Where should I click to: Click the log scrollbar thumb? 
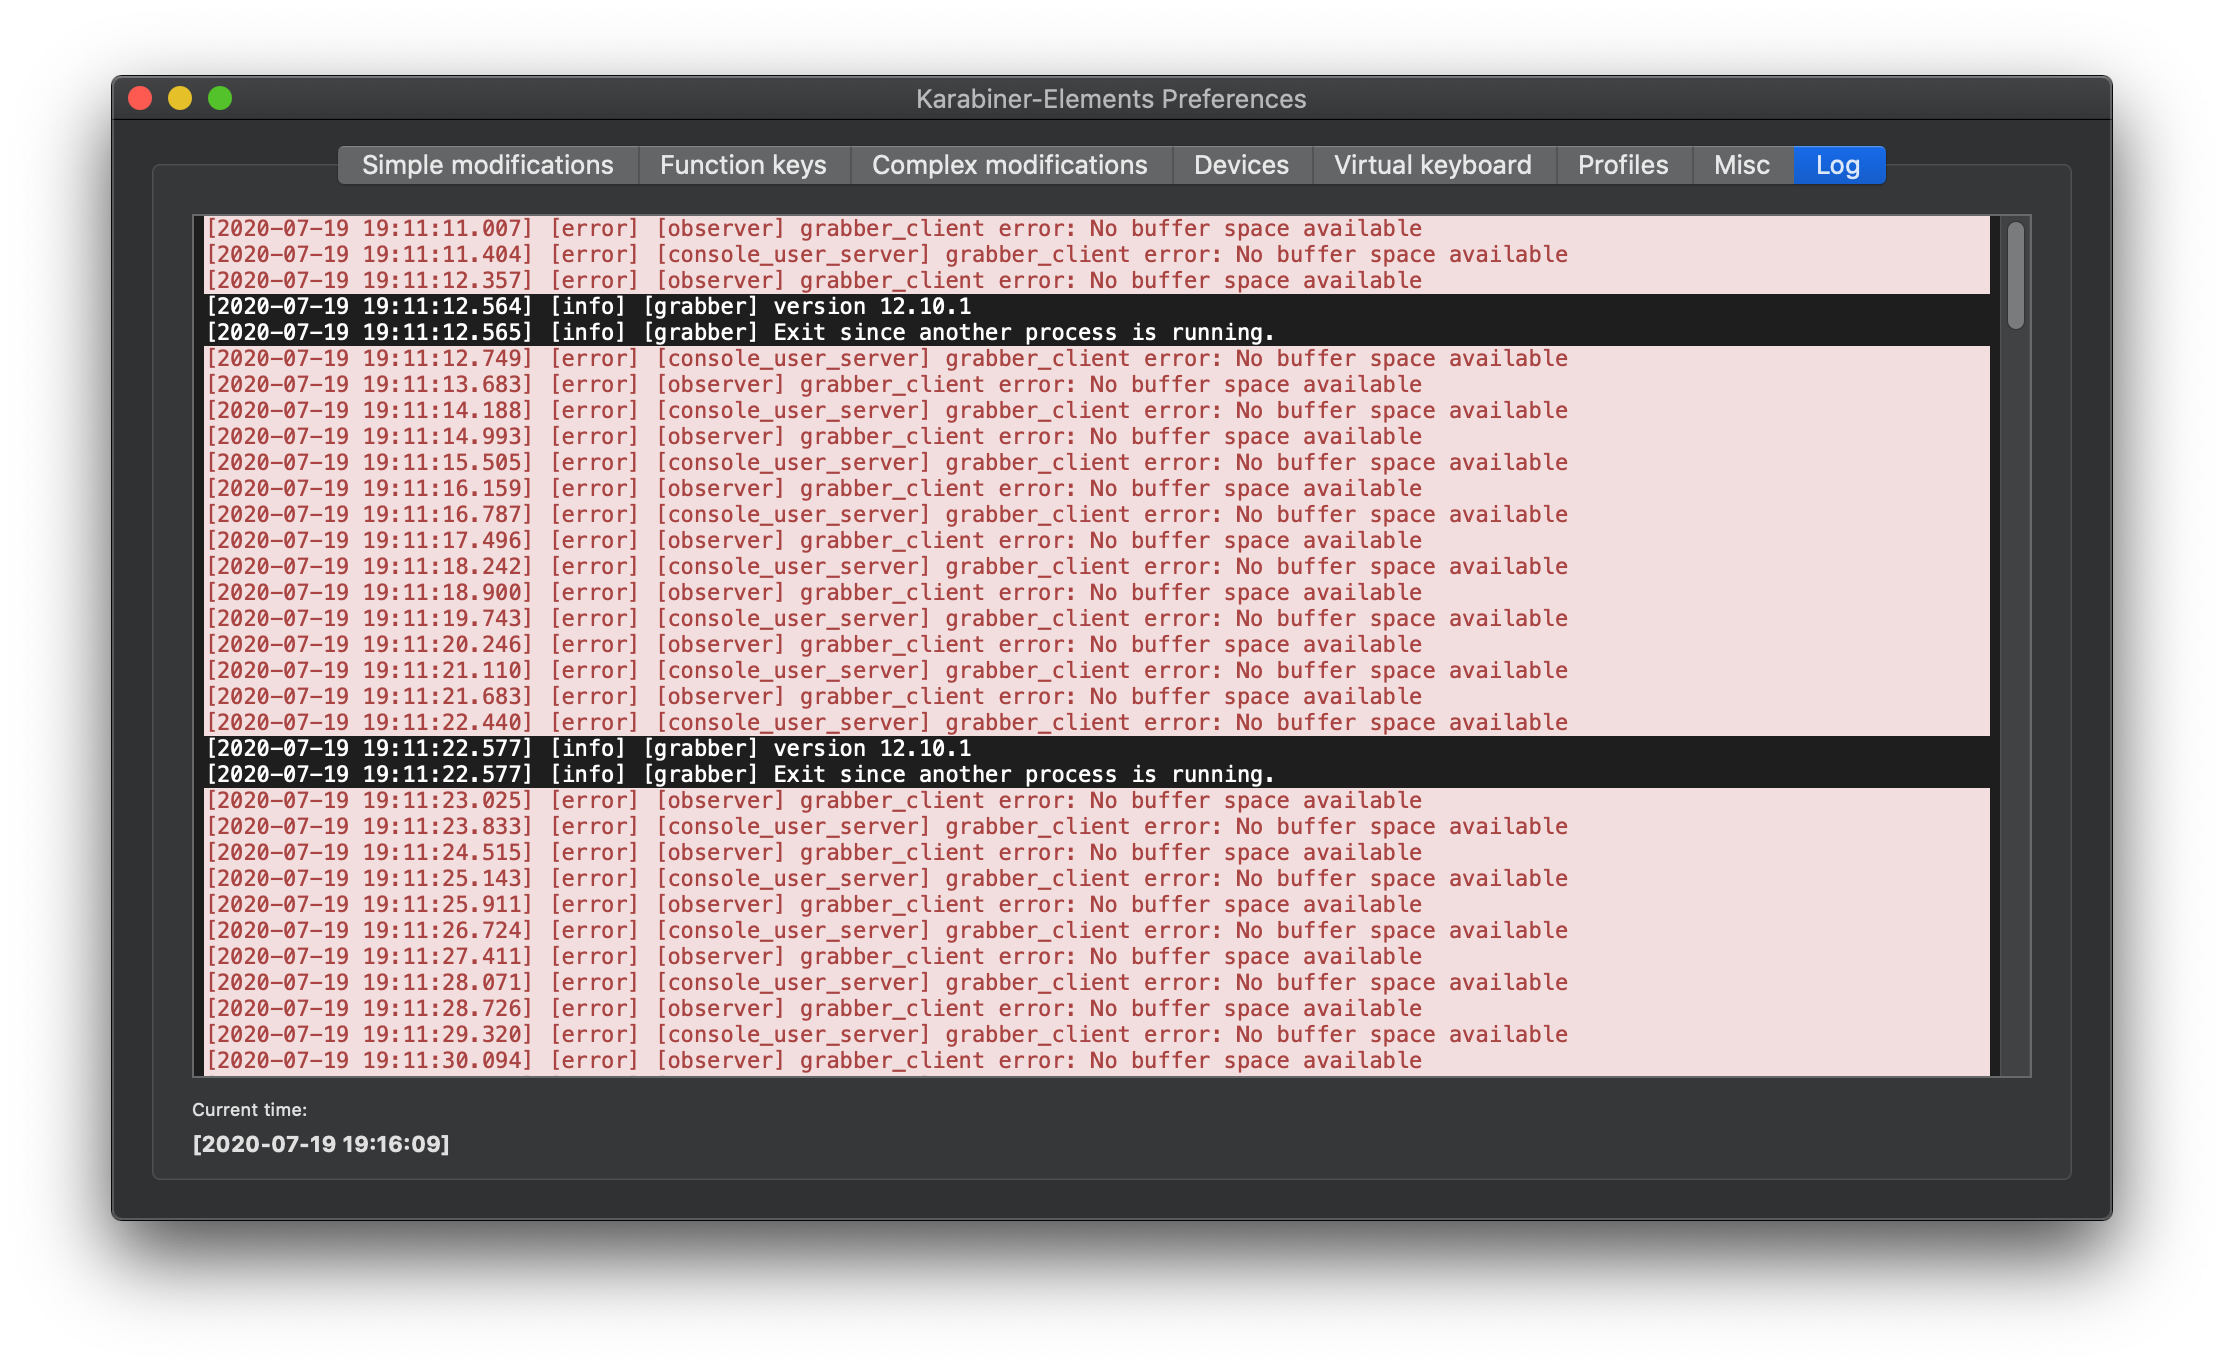pos(2015,275)
